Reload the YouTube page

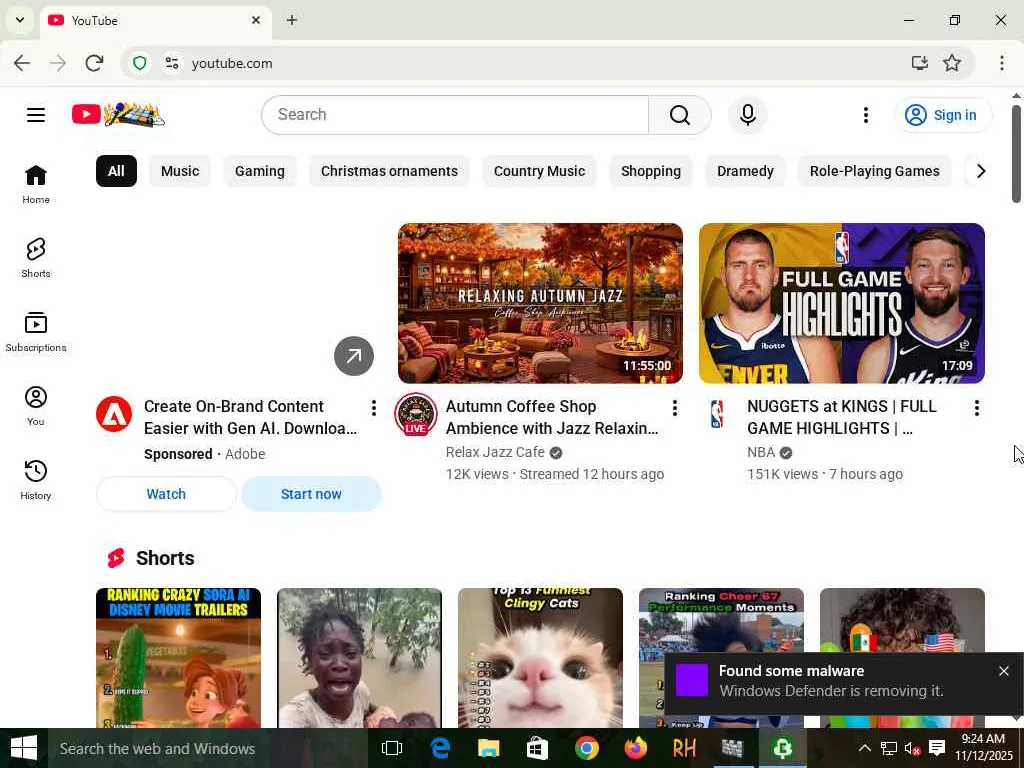point(95,63)
